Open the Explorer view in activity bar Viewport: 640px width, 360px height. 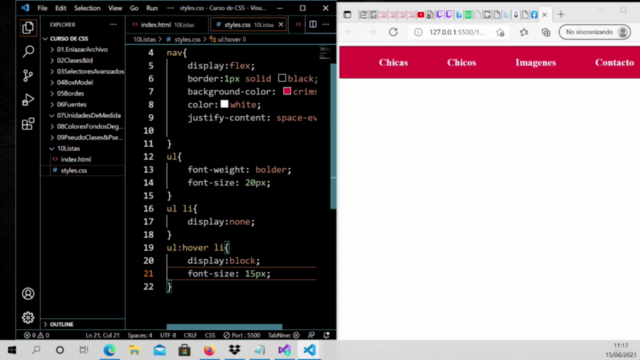point(28,27)
